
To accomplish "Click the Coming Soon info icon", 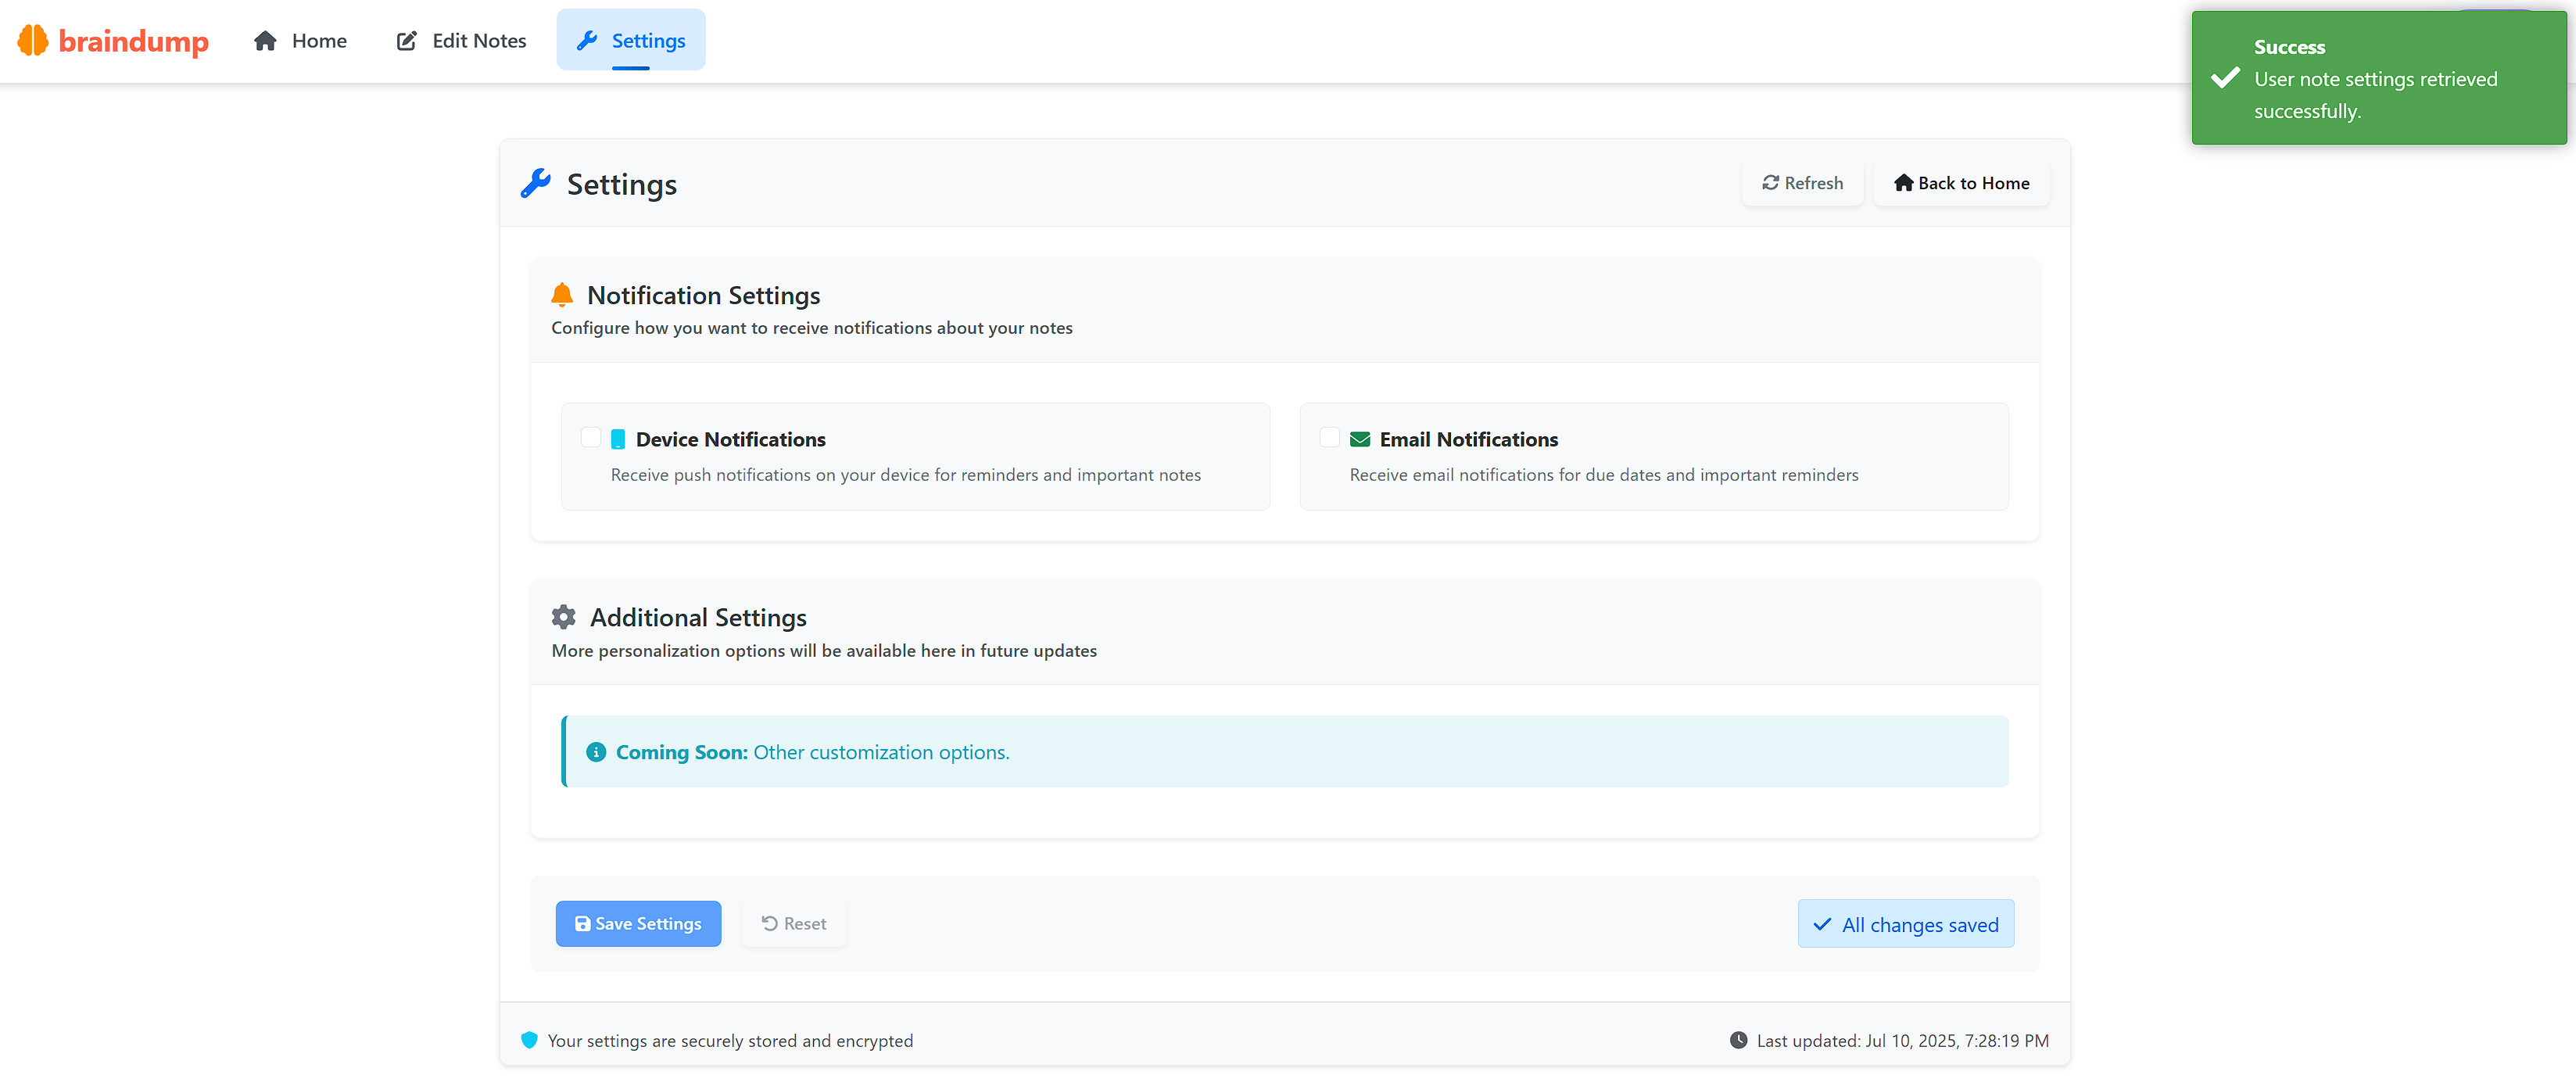I will tap(596, 752).
